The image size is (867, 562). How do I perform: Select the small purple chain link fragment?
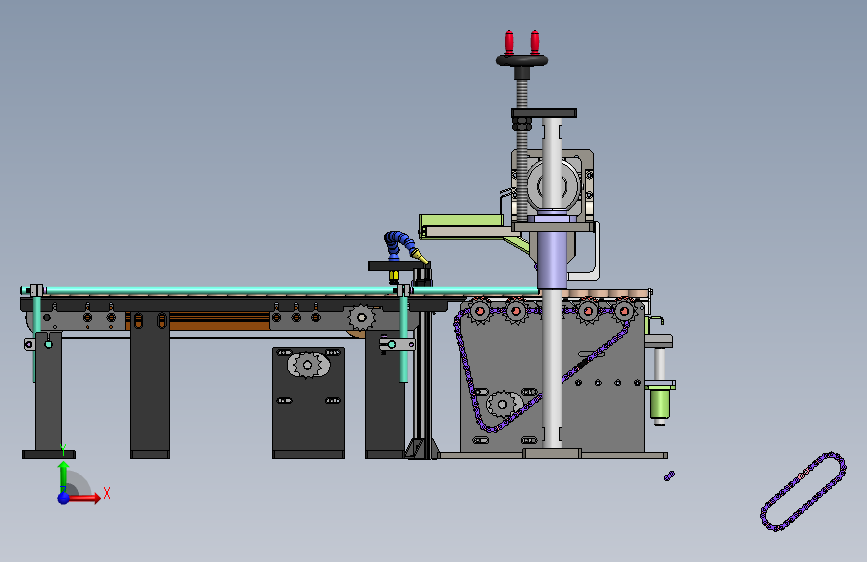(669, 476)
